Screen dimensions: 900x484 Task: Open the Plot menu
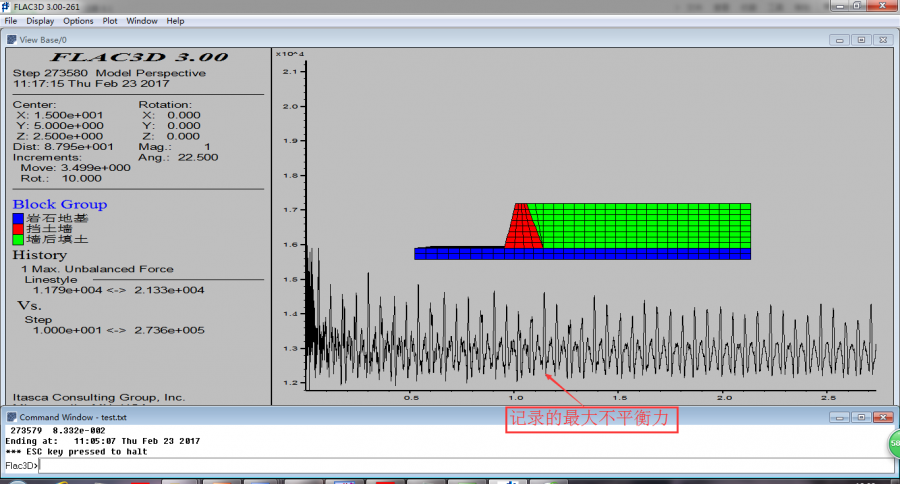[x=110, y=21]
